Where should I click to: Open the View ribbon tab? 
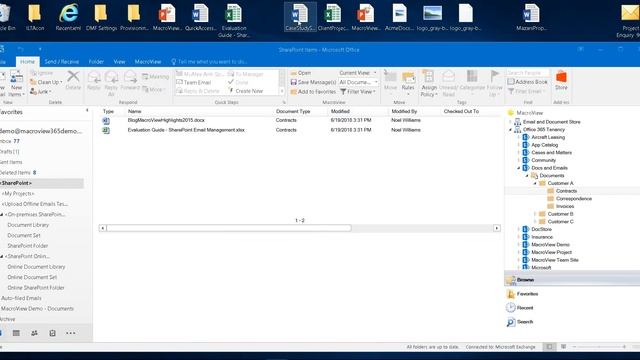tap(119, 62)
